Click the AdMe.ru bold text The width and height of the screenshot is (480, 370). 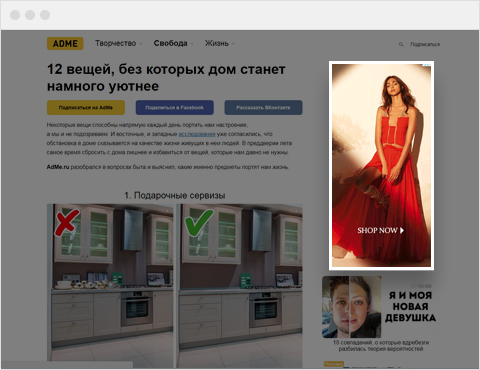(58, 167)
